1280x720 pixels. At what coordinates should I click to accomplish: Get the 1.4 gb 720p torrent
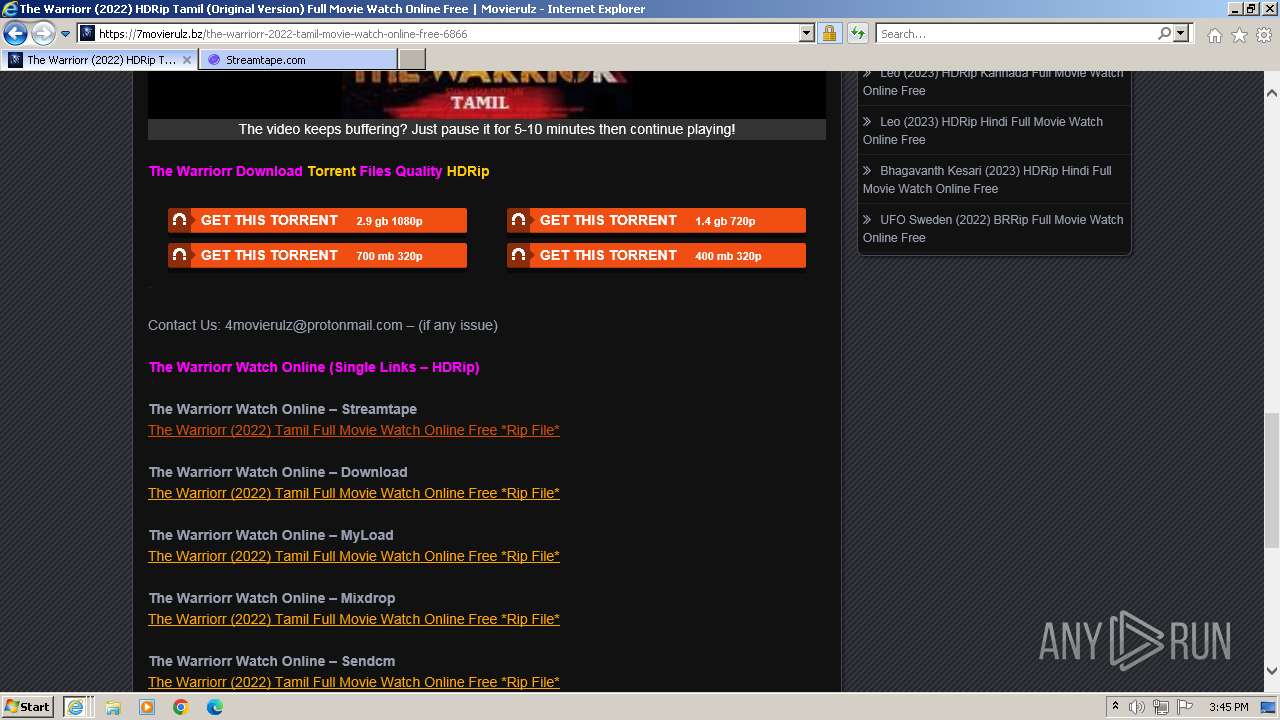point(656,221)
